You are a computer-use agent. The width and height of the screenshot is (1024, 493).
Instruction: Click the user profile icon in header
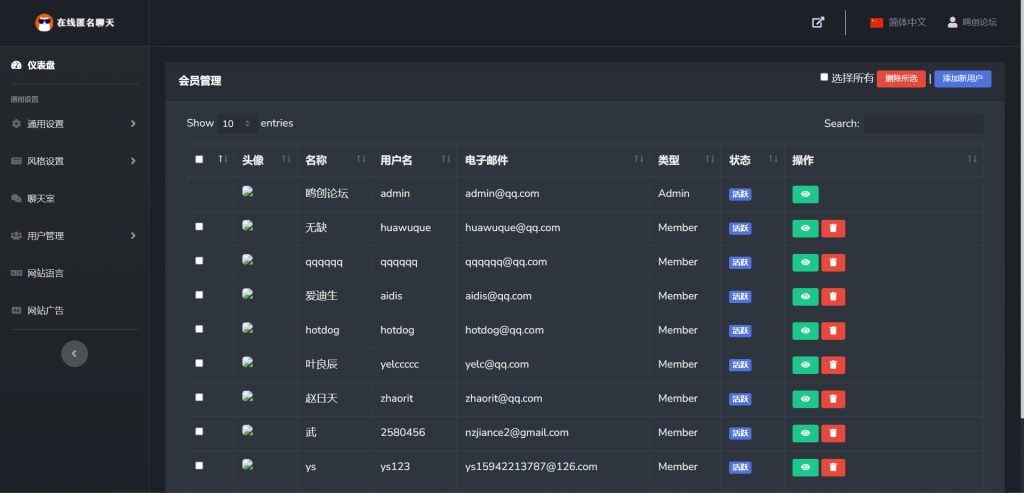(952, 22)
